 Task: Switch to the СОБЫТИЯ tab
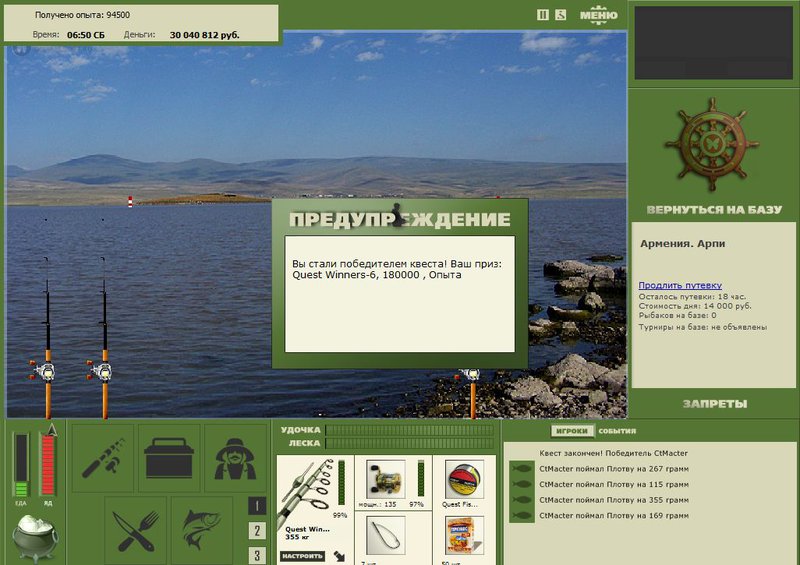[x=617, y=431]
